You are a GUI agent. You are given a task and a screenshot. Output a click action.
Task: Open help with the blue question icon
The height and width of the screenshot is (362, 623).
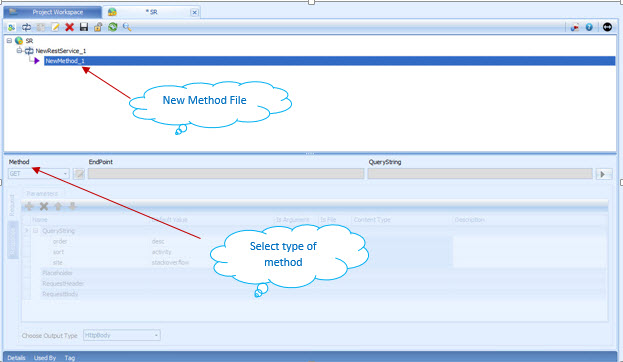click(589, 27)
